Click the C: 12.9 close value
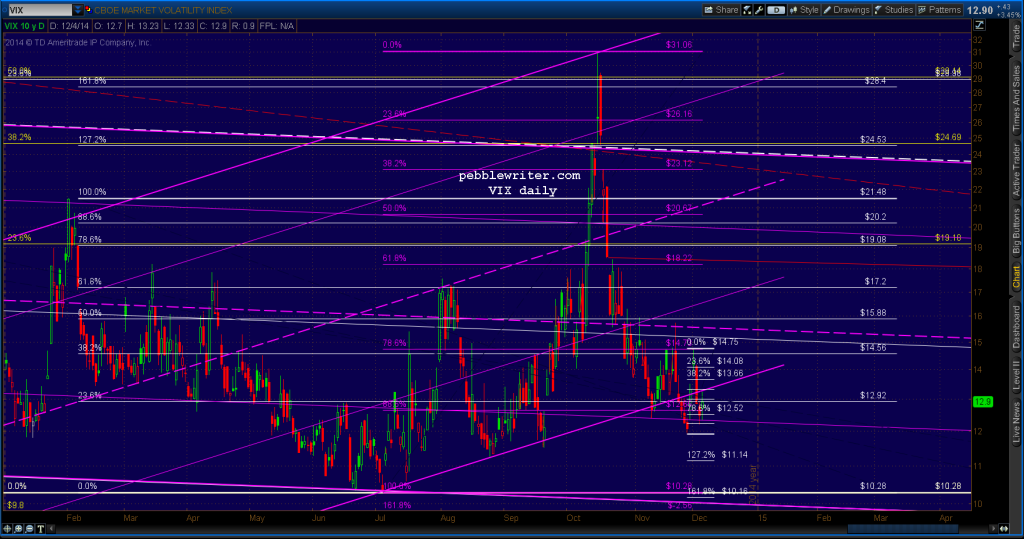Viewport: 1024px width, 539px height. point(213,26)
